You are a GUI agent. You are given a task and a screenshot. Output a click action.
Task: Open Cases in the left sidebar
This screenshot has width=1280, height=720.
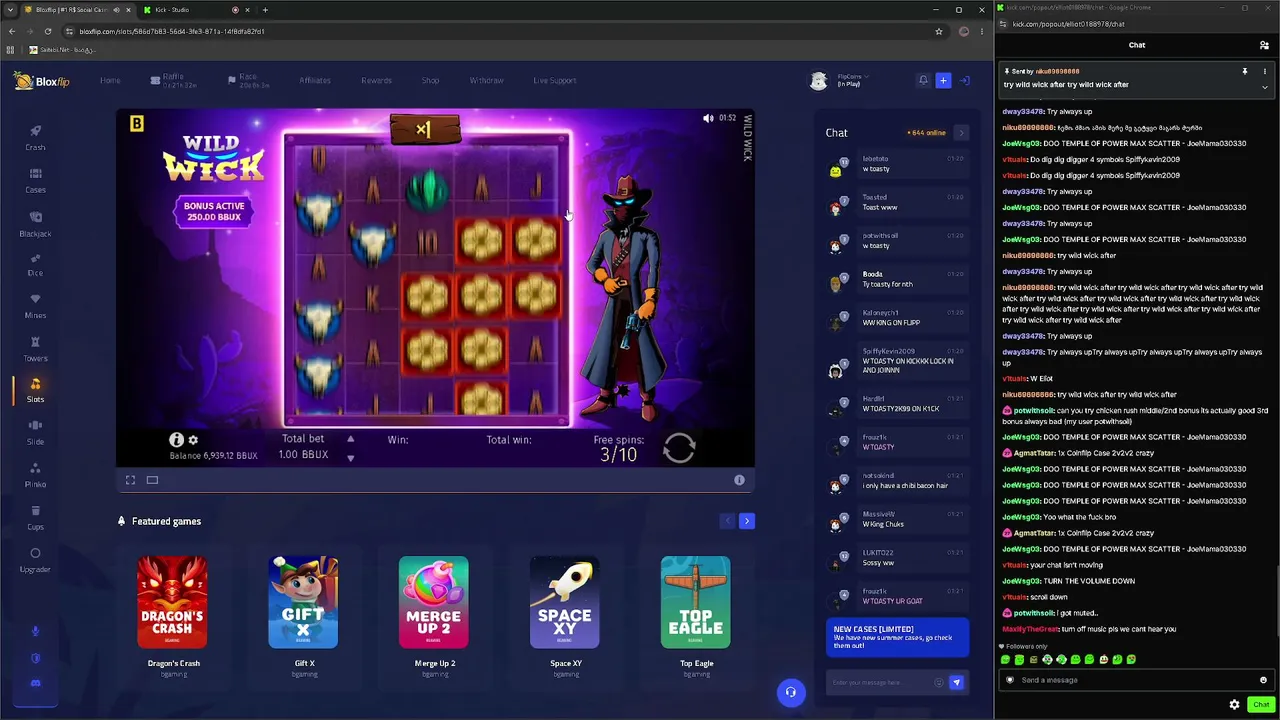[35, 181]
